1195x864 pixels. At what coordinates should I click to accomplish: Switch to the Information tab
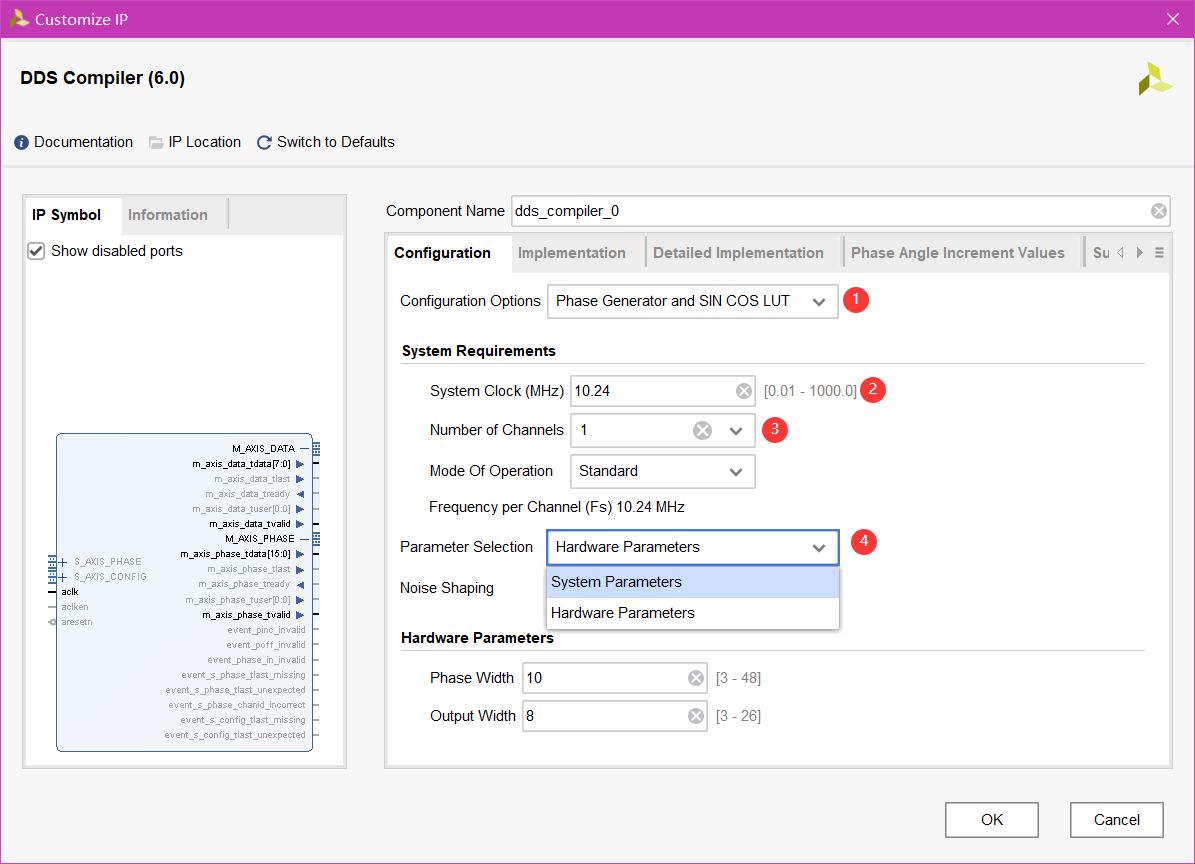168,215
